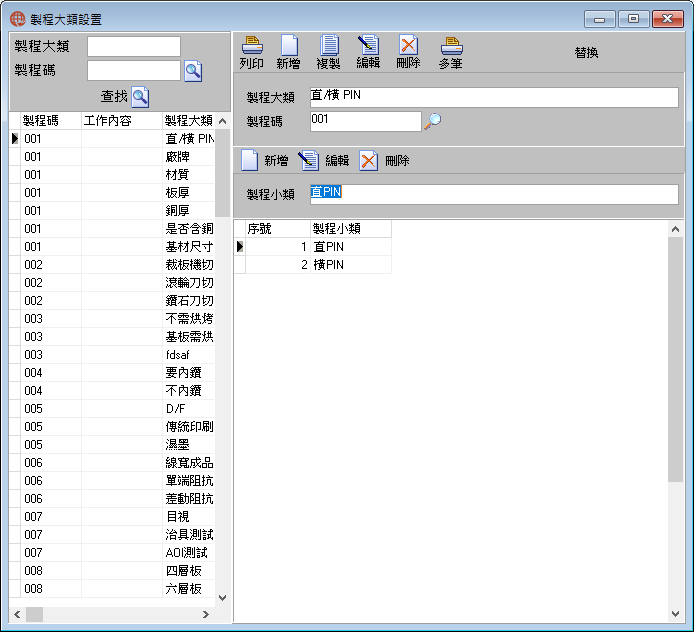Click the 製程大類 field containing 直/橫 PIN
Screen dimensions: 694x632
494,97
